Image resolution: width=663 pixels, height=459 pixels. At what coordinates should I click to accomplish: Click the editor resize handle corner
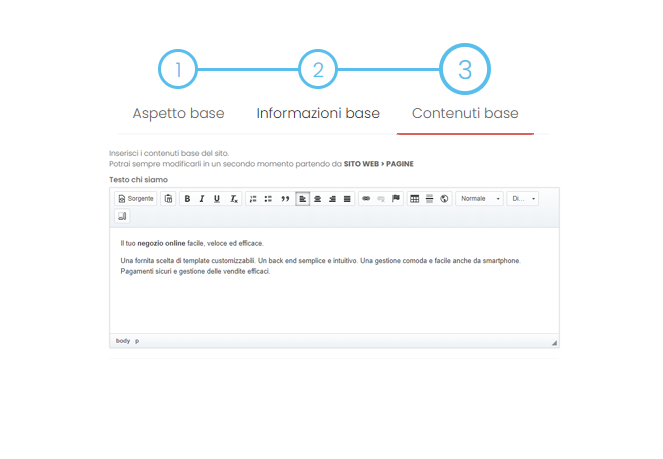tap(554, 342)
